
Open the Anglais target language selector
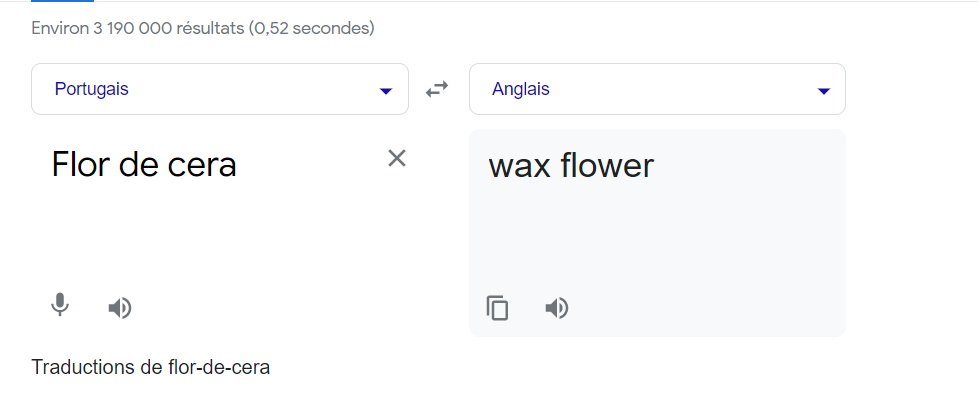pyautogui.click(x=656, y=90)
